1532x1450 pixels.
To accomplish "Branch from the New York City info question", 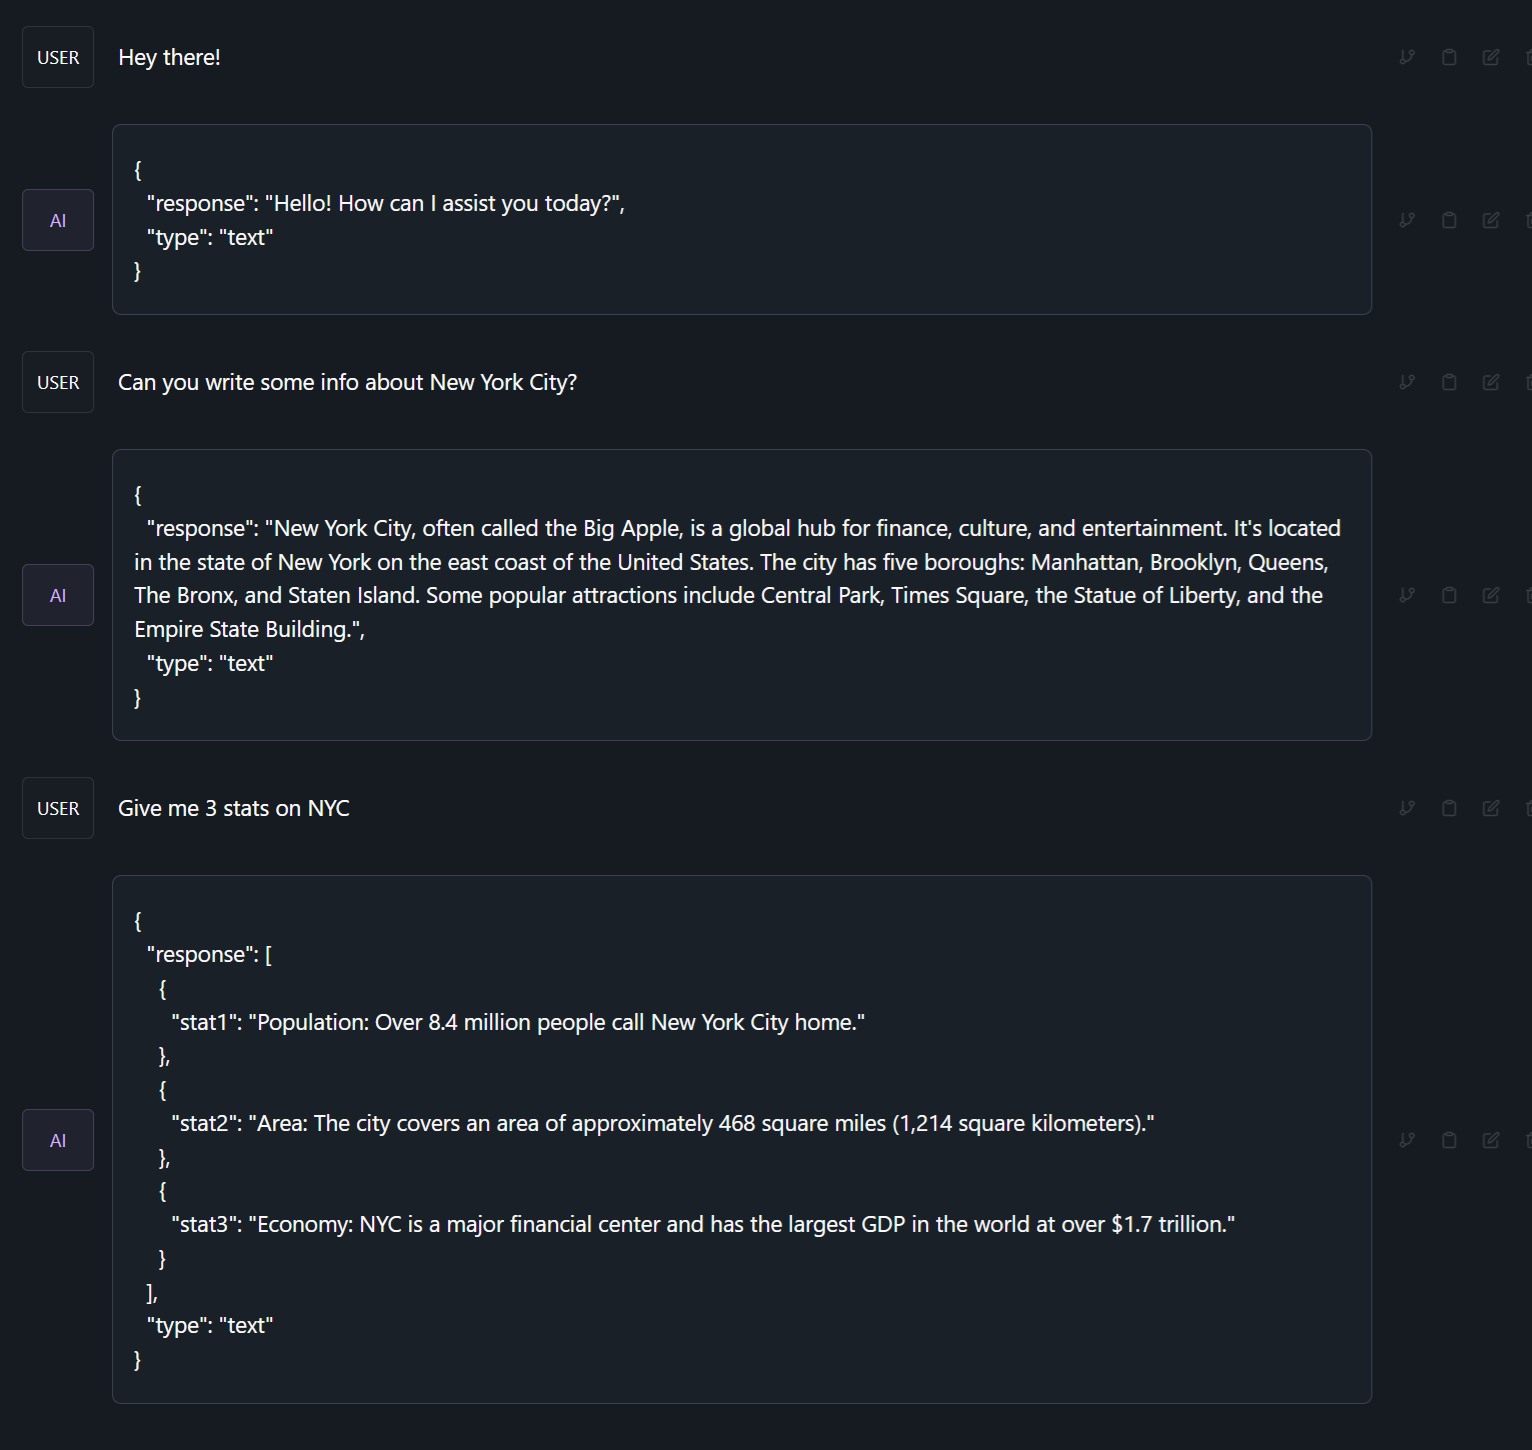I will click(x=1407, y=382).
